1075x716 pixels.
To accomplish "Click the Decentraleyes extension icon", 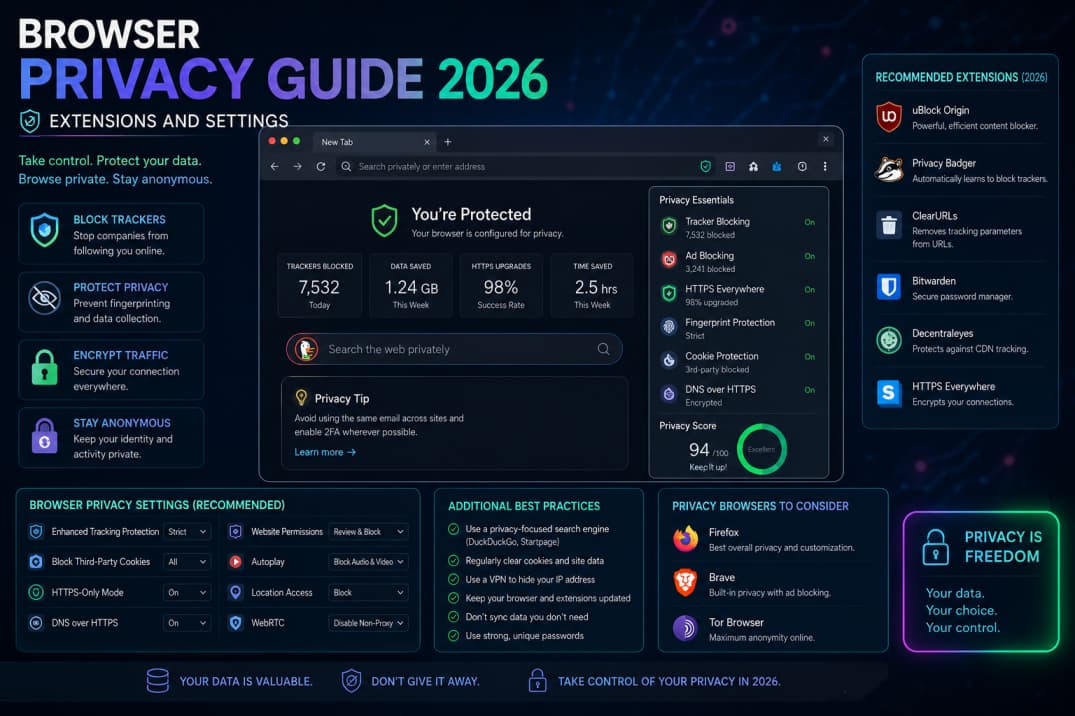I will tap(889, 340).
